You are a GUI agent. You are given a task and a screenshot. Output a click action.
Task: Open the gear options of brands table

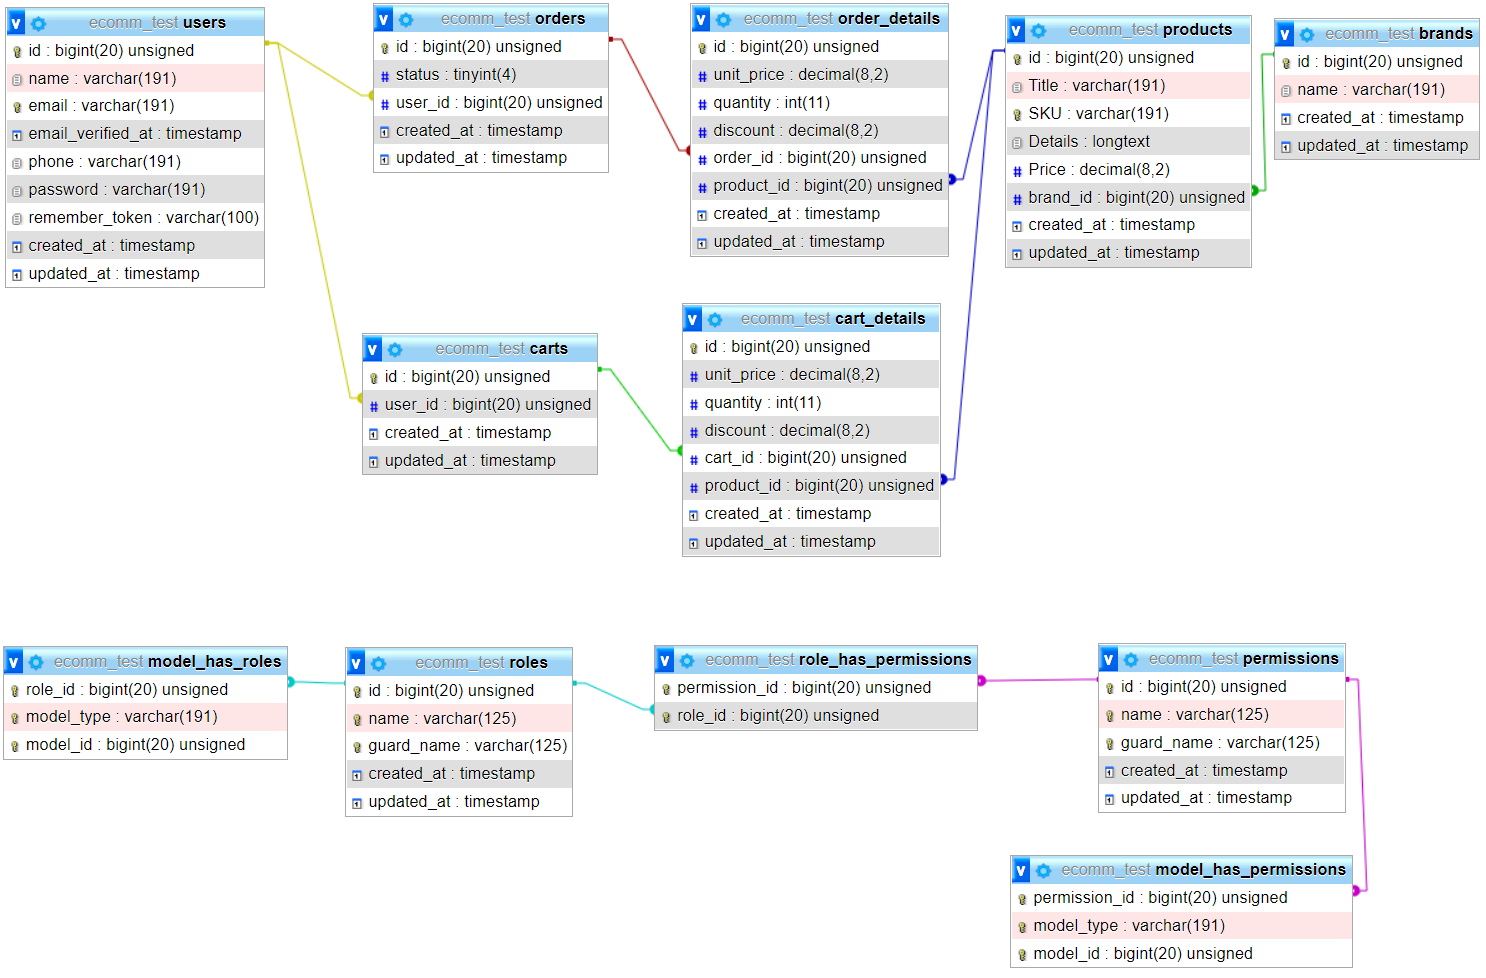[x=1307, y=34]
